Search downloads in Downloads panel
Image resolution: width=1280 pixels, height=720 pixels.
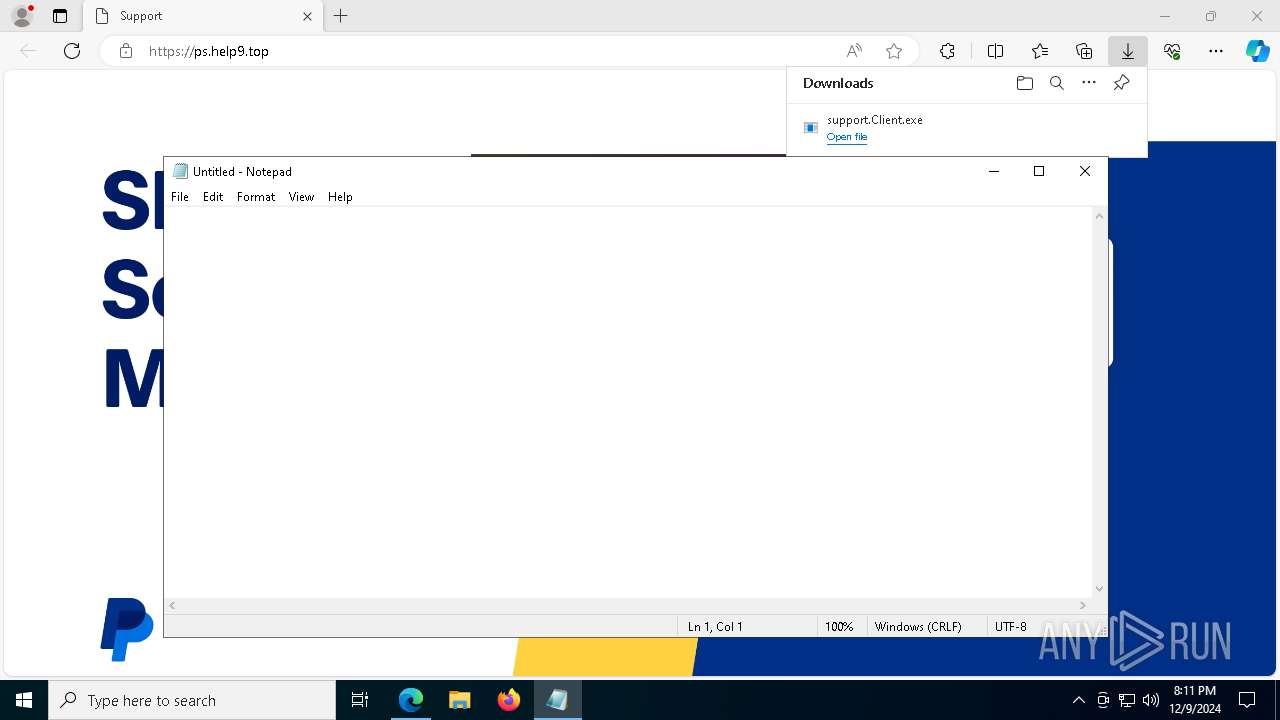click(x=1056, y=83)
